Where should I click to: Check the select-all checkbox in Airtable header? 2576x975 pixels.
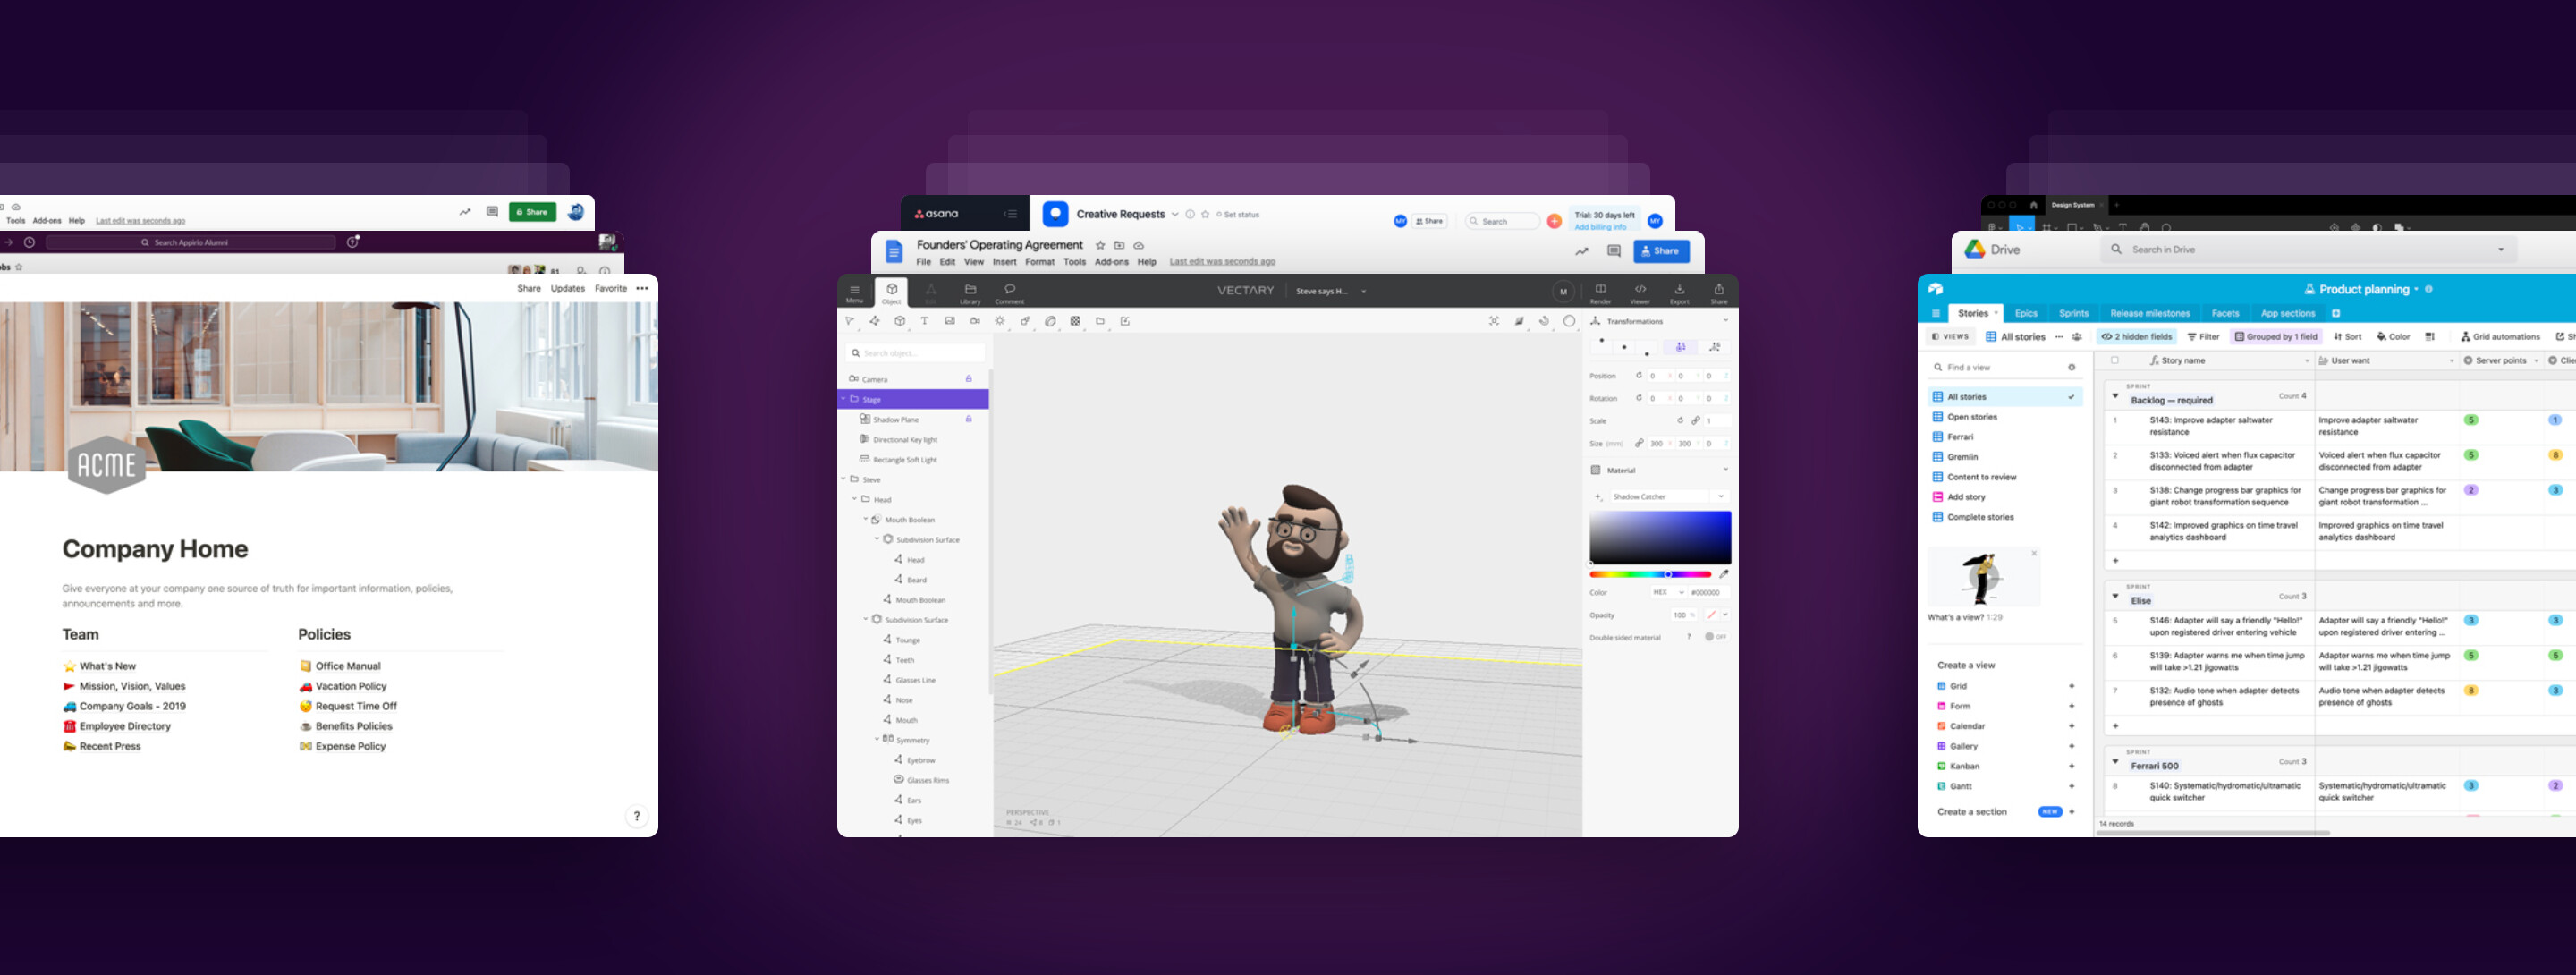2114,361
